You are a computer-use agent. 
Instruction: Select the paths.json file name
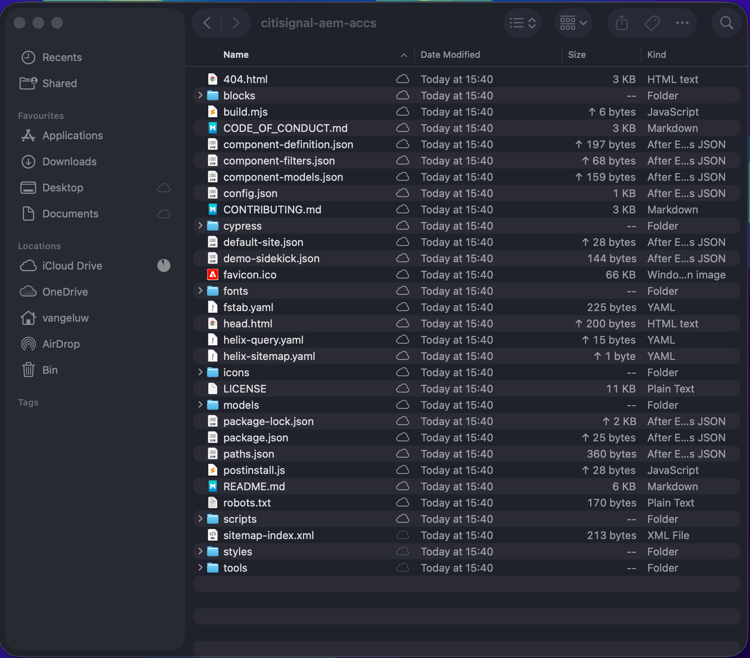click(249, 454)
